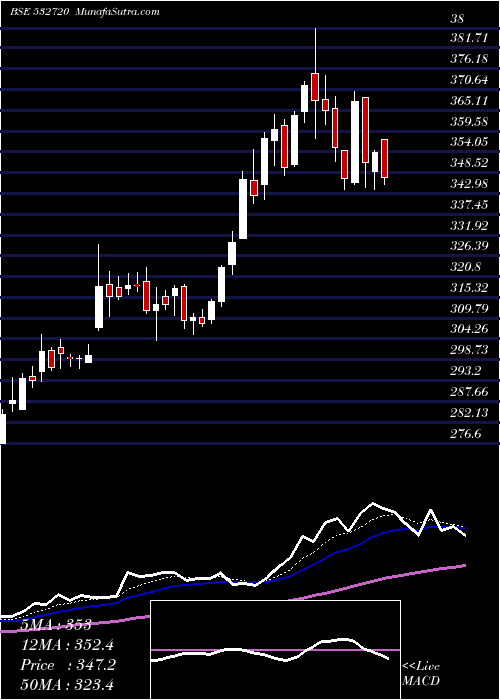Click the 287.66 price axis label
The height and width of the screenshot is (700, 500).
click(469, 392)
